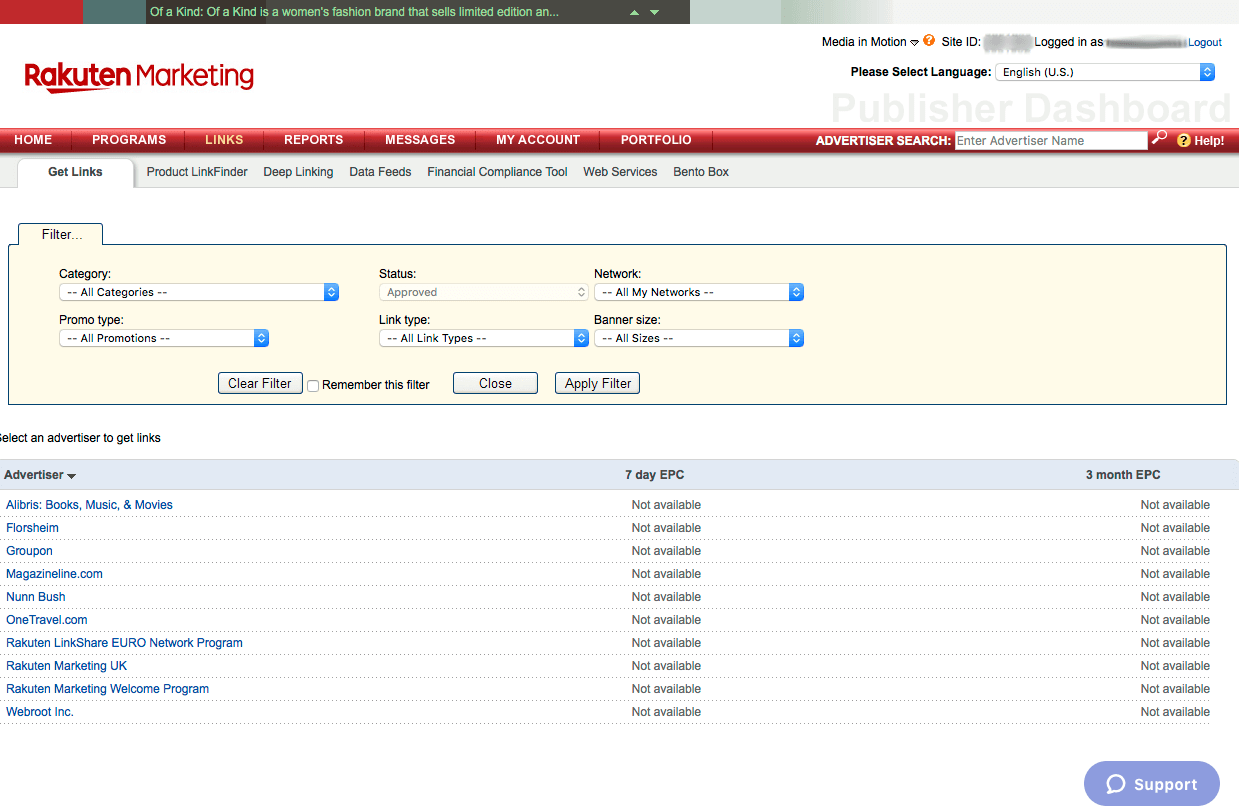Enable the Remember this filter checkbox
This screenshot has height=806, width=1239.
pos(313,385)
